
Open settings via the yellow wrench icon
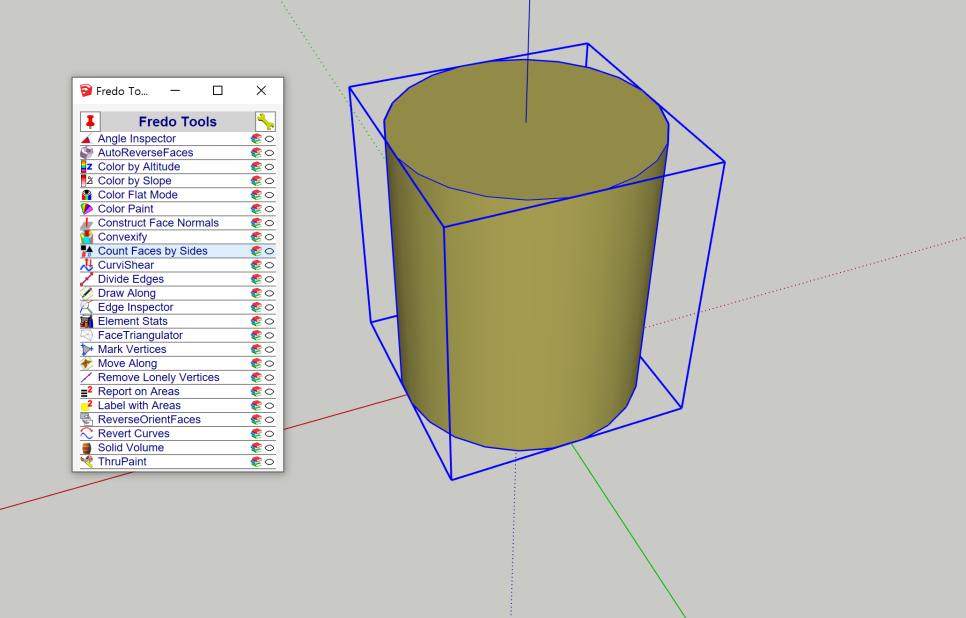pos(265,121)
